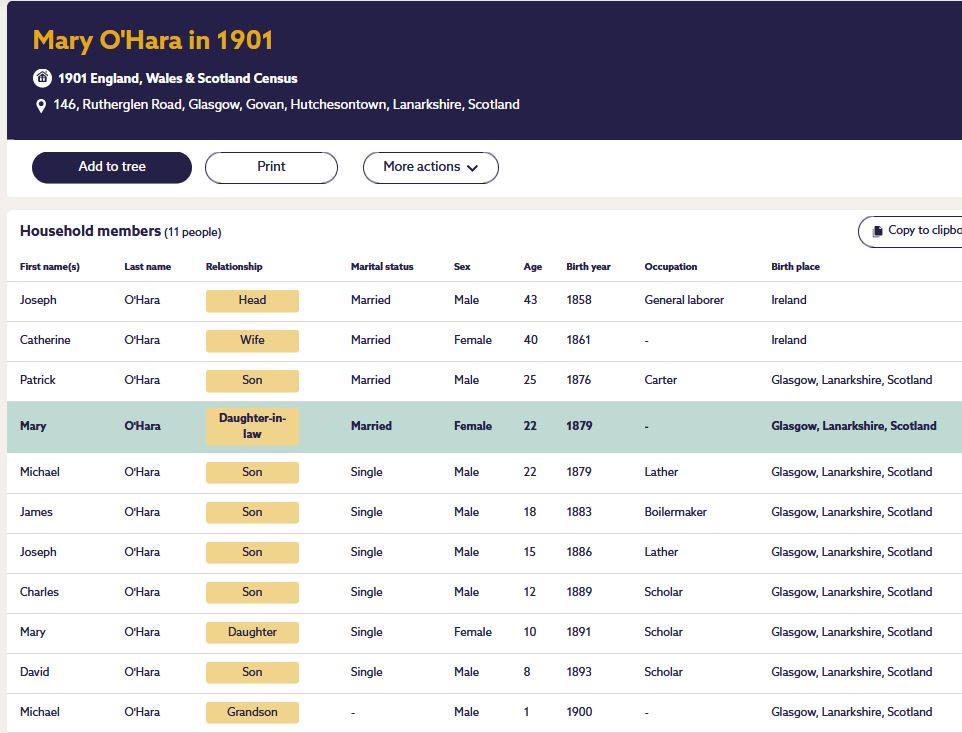Expand the More actions dropdown
Image resolution: width=962 pixels, height=733 pixels.
tap(430, 167)
